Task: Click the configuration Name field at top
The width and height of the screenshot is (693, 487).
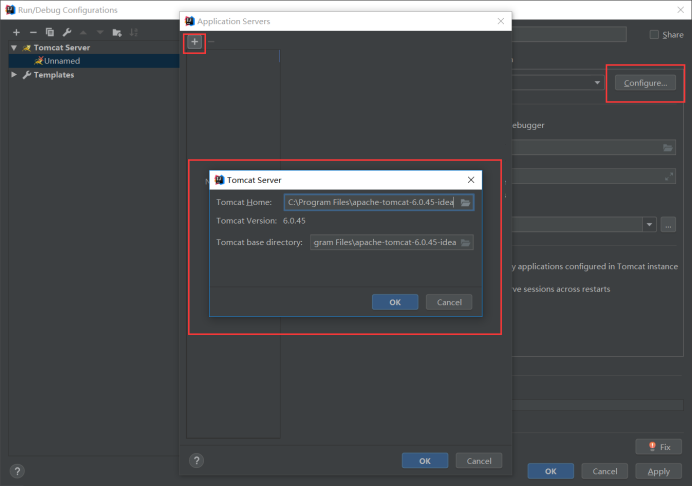Action: click(x=569, y=34)
